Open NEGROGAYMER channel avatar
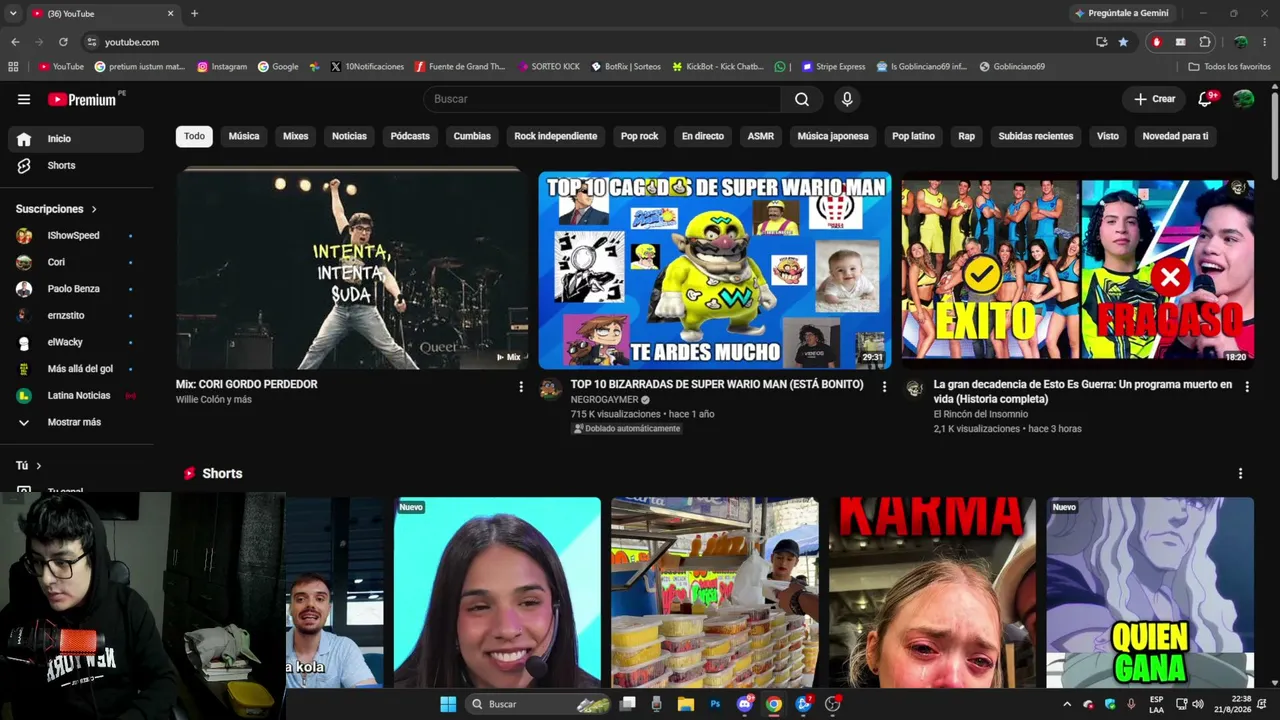The height and width of the screenshot is (720, 1280). pos(551,389)
